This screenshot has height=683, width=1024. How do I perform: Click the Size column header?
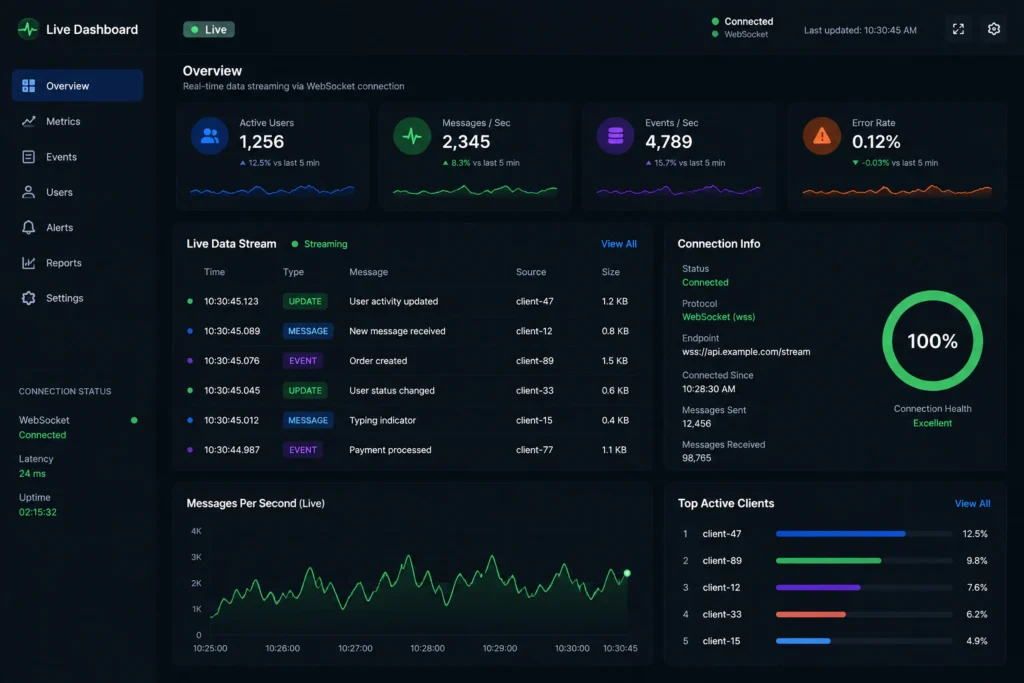click(x=611, y=272)
